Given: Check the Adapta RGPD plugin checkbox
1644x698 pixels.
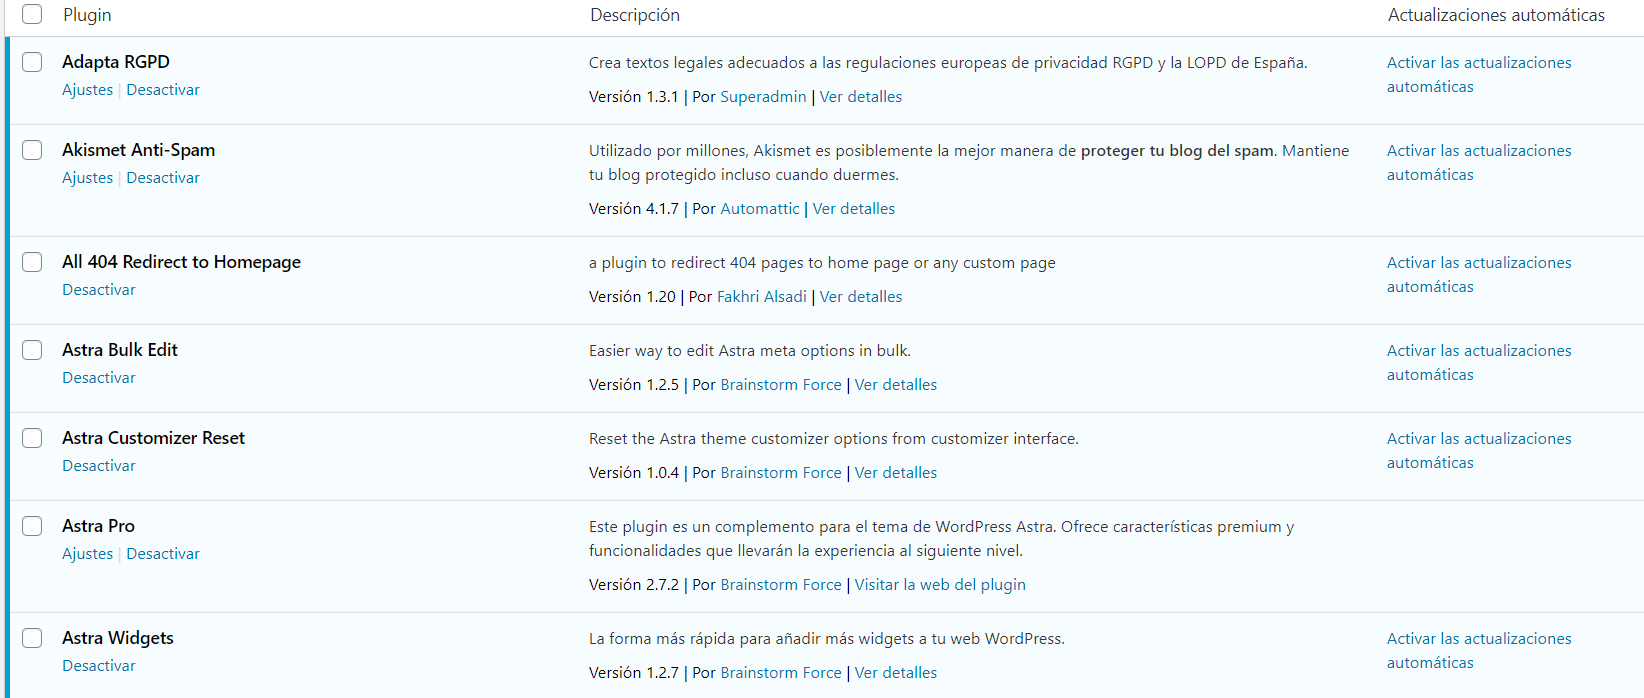Looking at the screenshot, I should click(x=32, y=62).
